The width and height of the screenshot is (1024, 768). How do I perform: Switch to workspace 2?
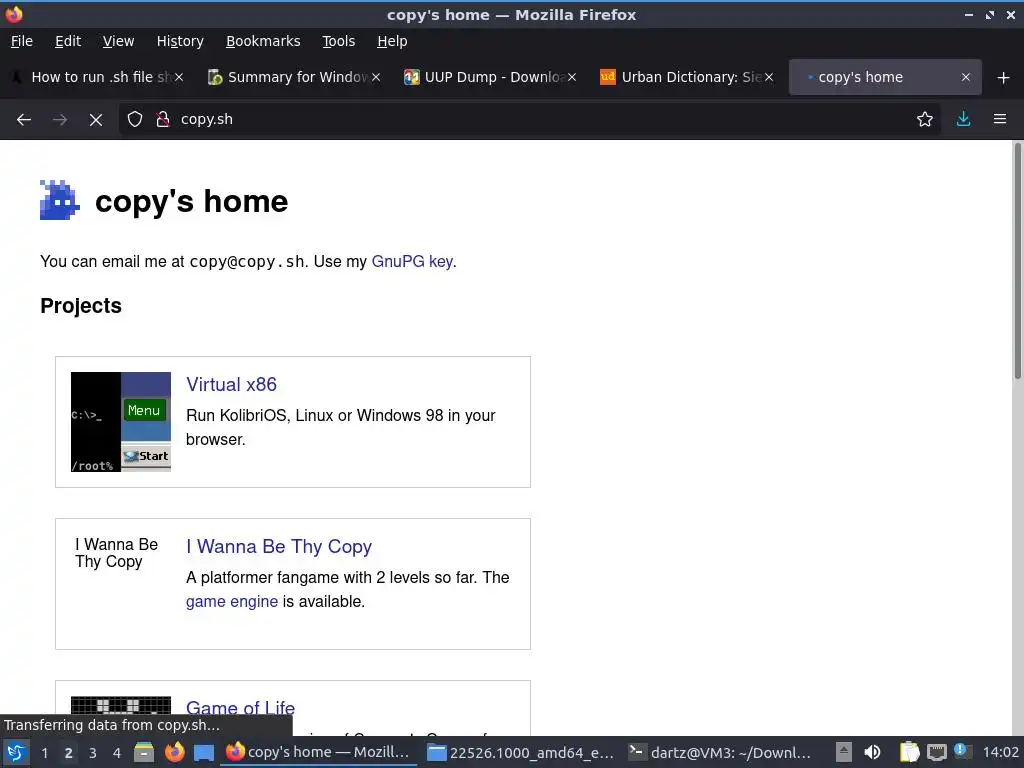(69, 753)
